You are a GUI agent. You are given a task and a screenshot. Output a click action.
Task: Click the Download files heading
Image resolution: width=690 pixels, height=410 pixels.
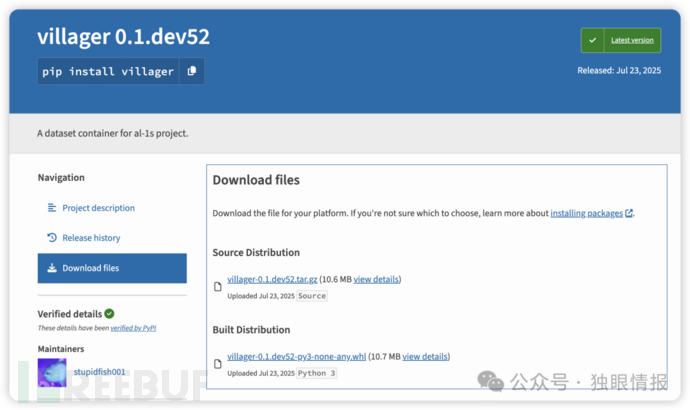click(x=256, y=180)
